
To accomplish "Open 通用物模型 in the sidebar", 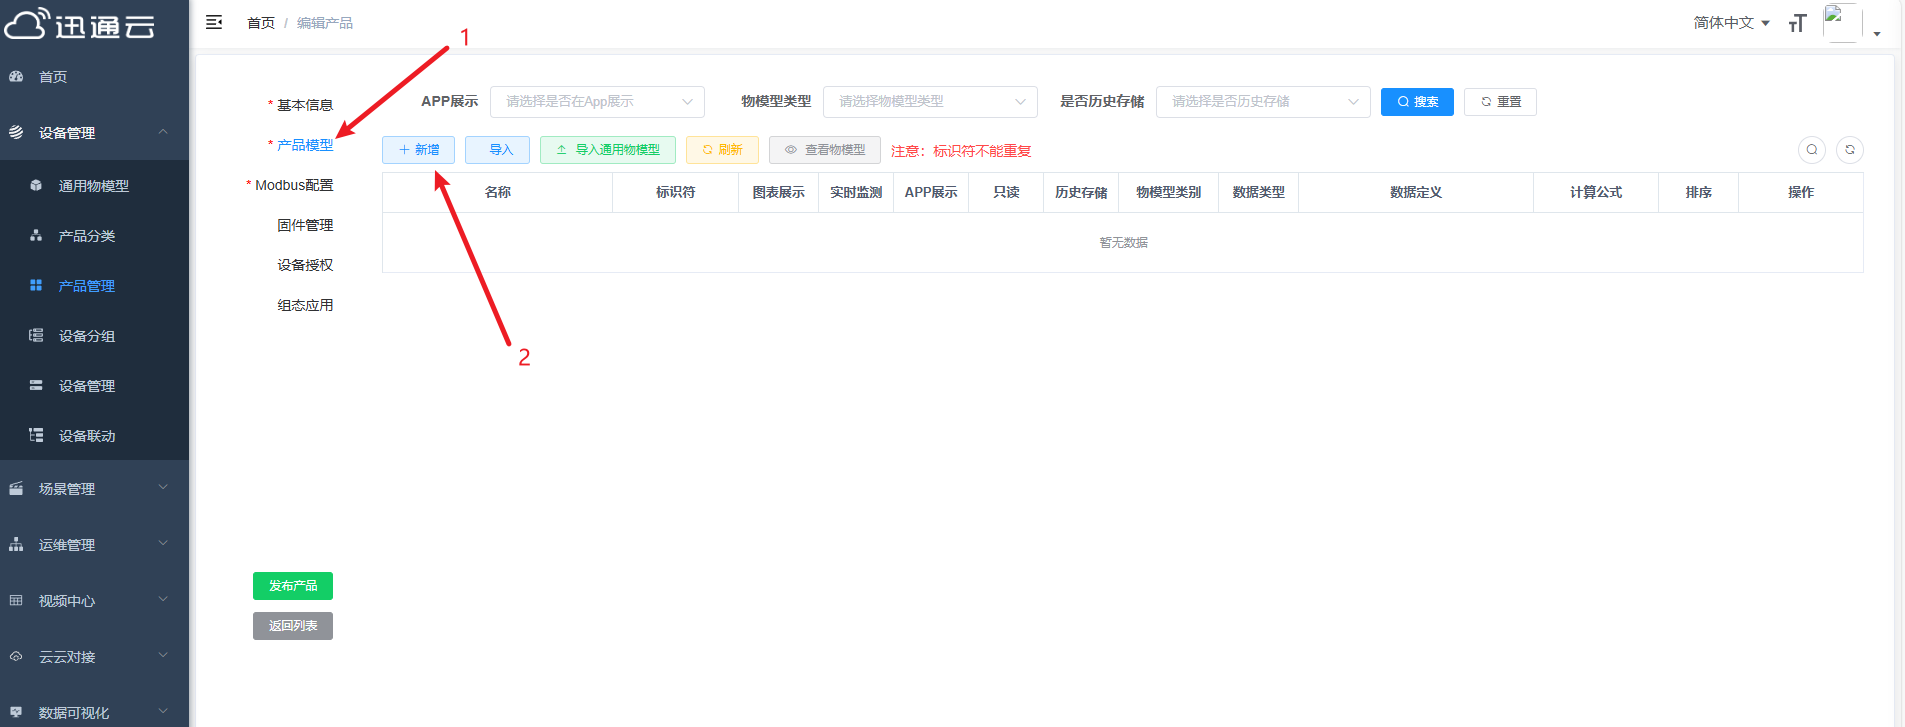I will tap(93, 186).
